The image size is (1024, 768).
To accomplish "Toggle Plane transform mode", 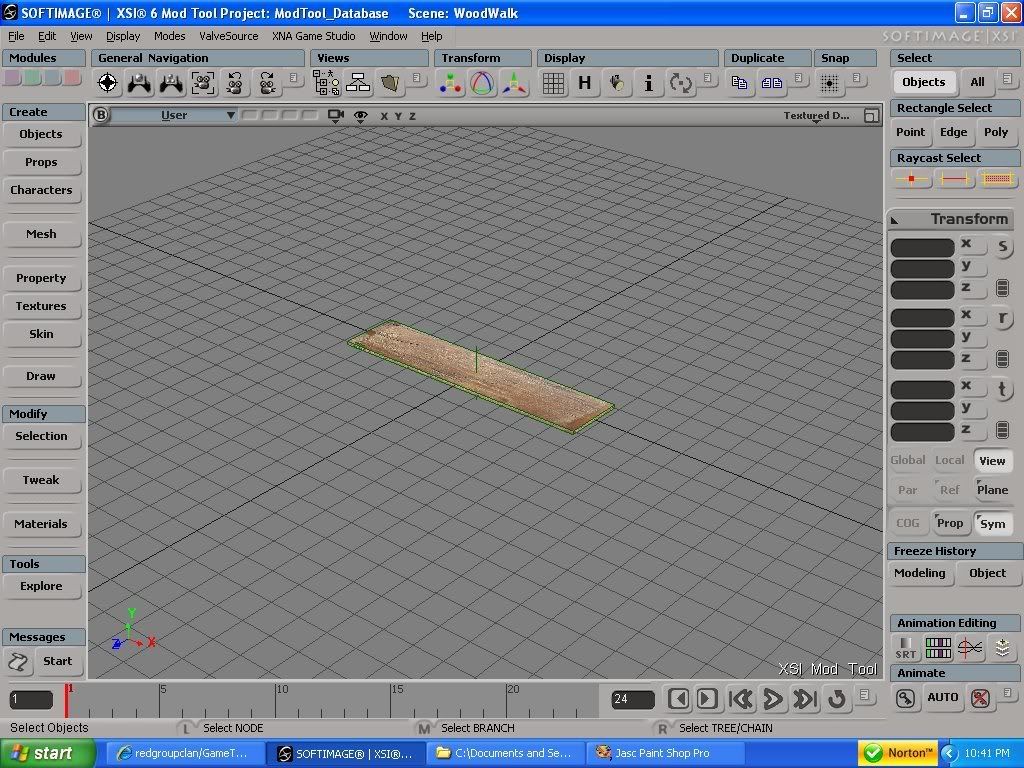I will tap(992, 490).
